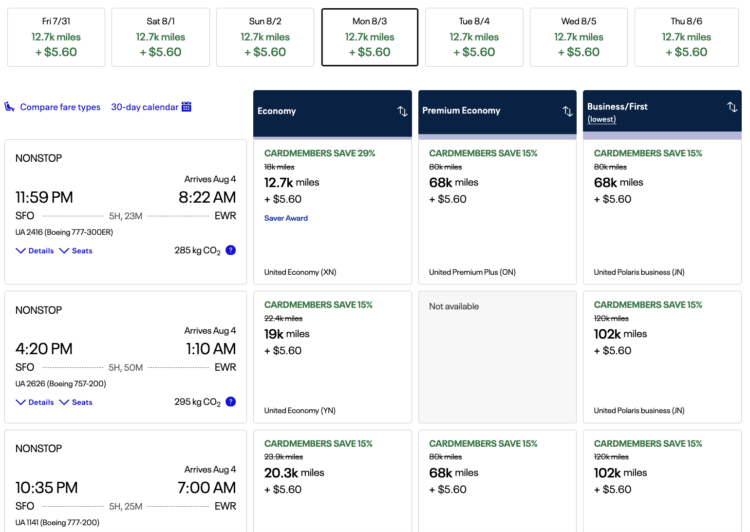Screen dimensions: 750x532
Task: Choose 12.7k miles Economy fare on UA 2416
Action: point(332,212)
